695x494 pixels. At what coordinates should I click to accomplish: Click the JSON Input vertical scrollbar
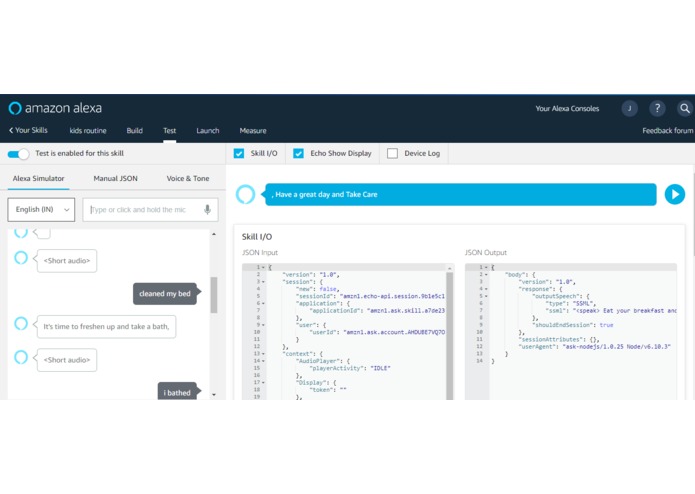[449, 336]
